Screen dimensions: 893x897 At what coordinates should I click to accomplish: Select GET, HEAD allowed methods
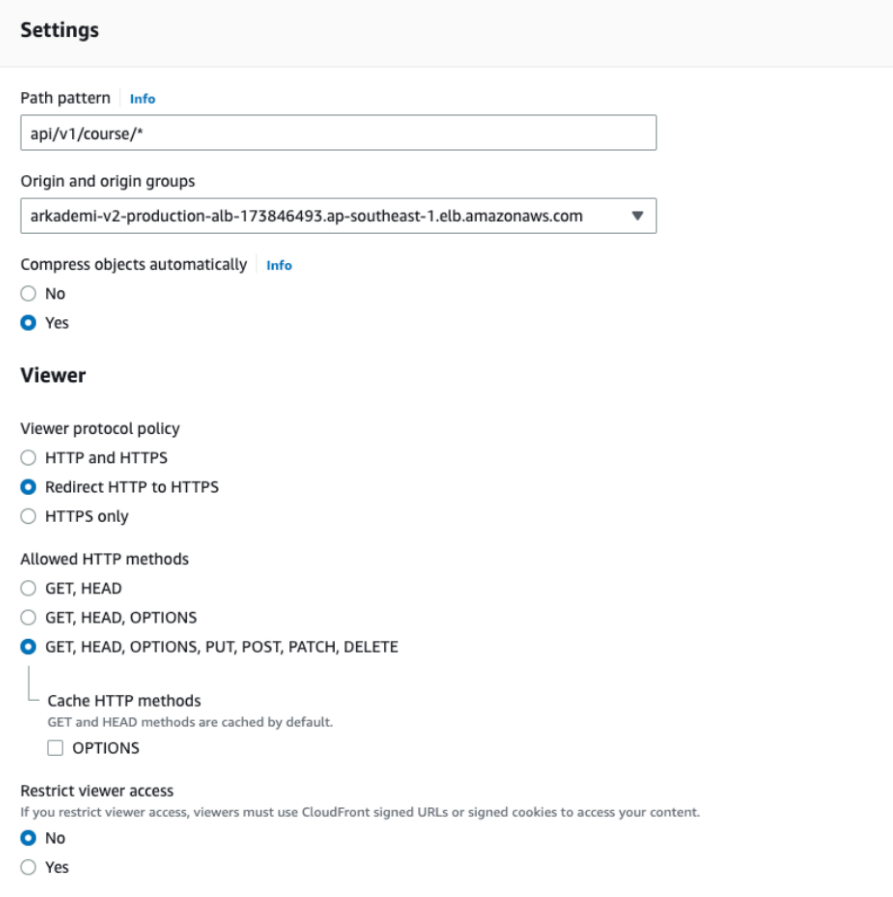[x=29, y=589]
